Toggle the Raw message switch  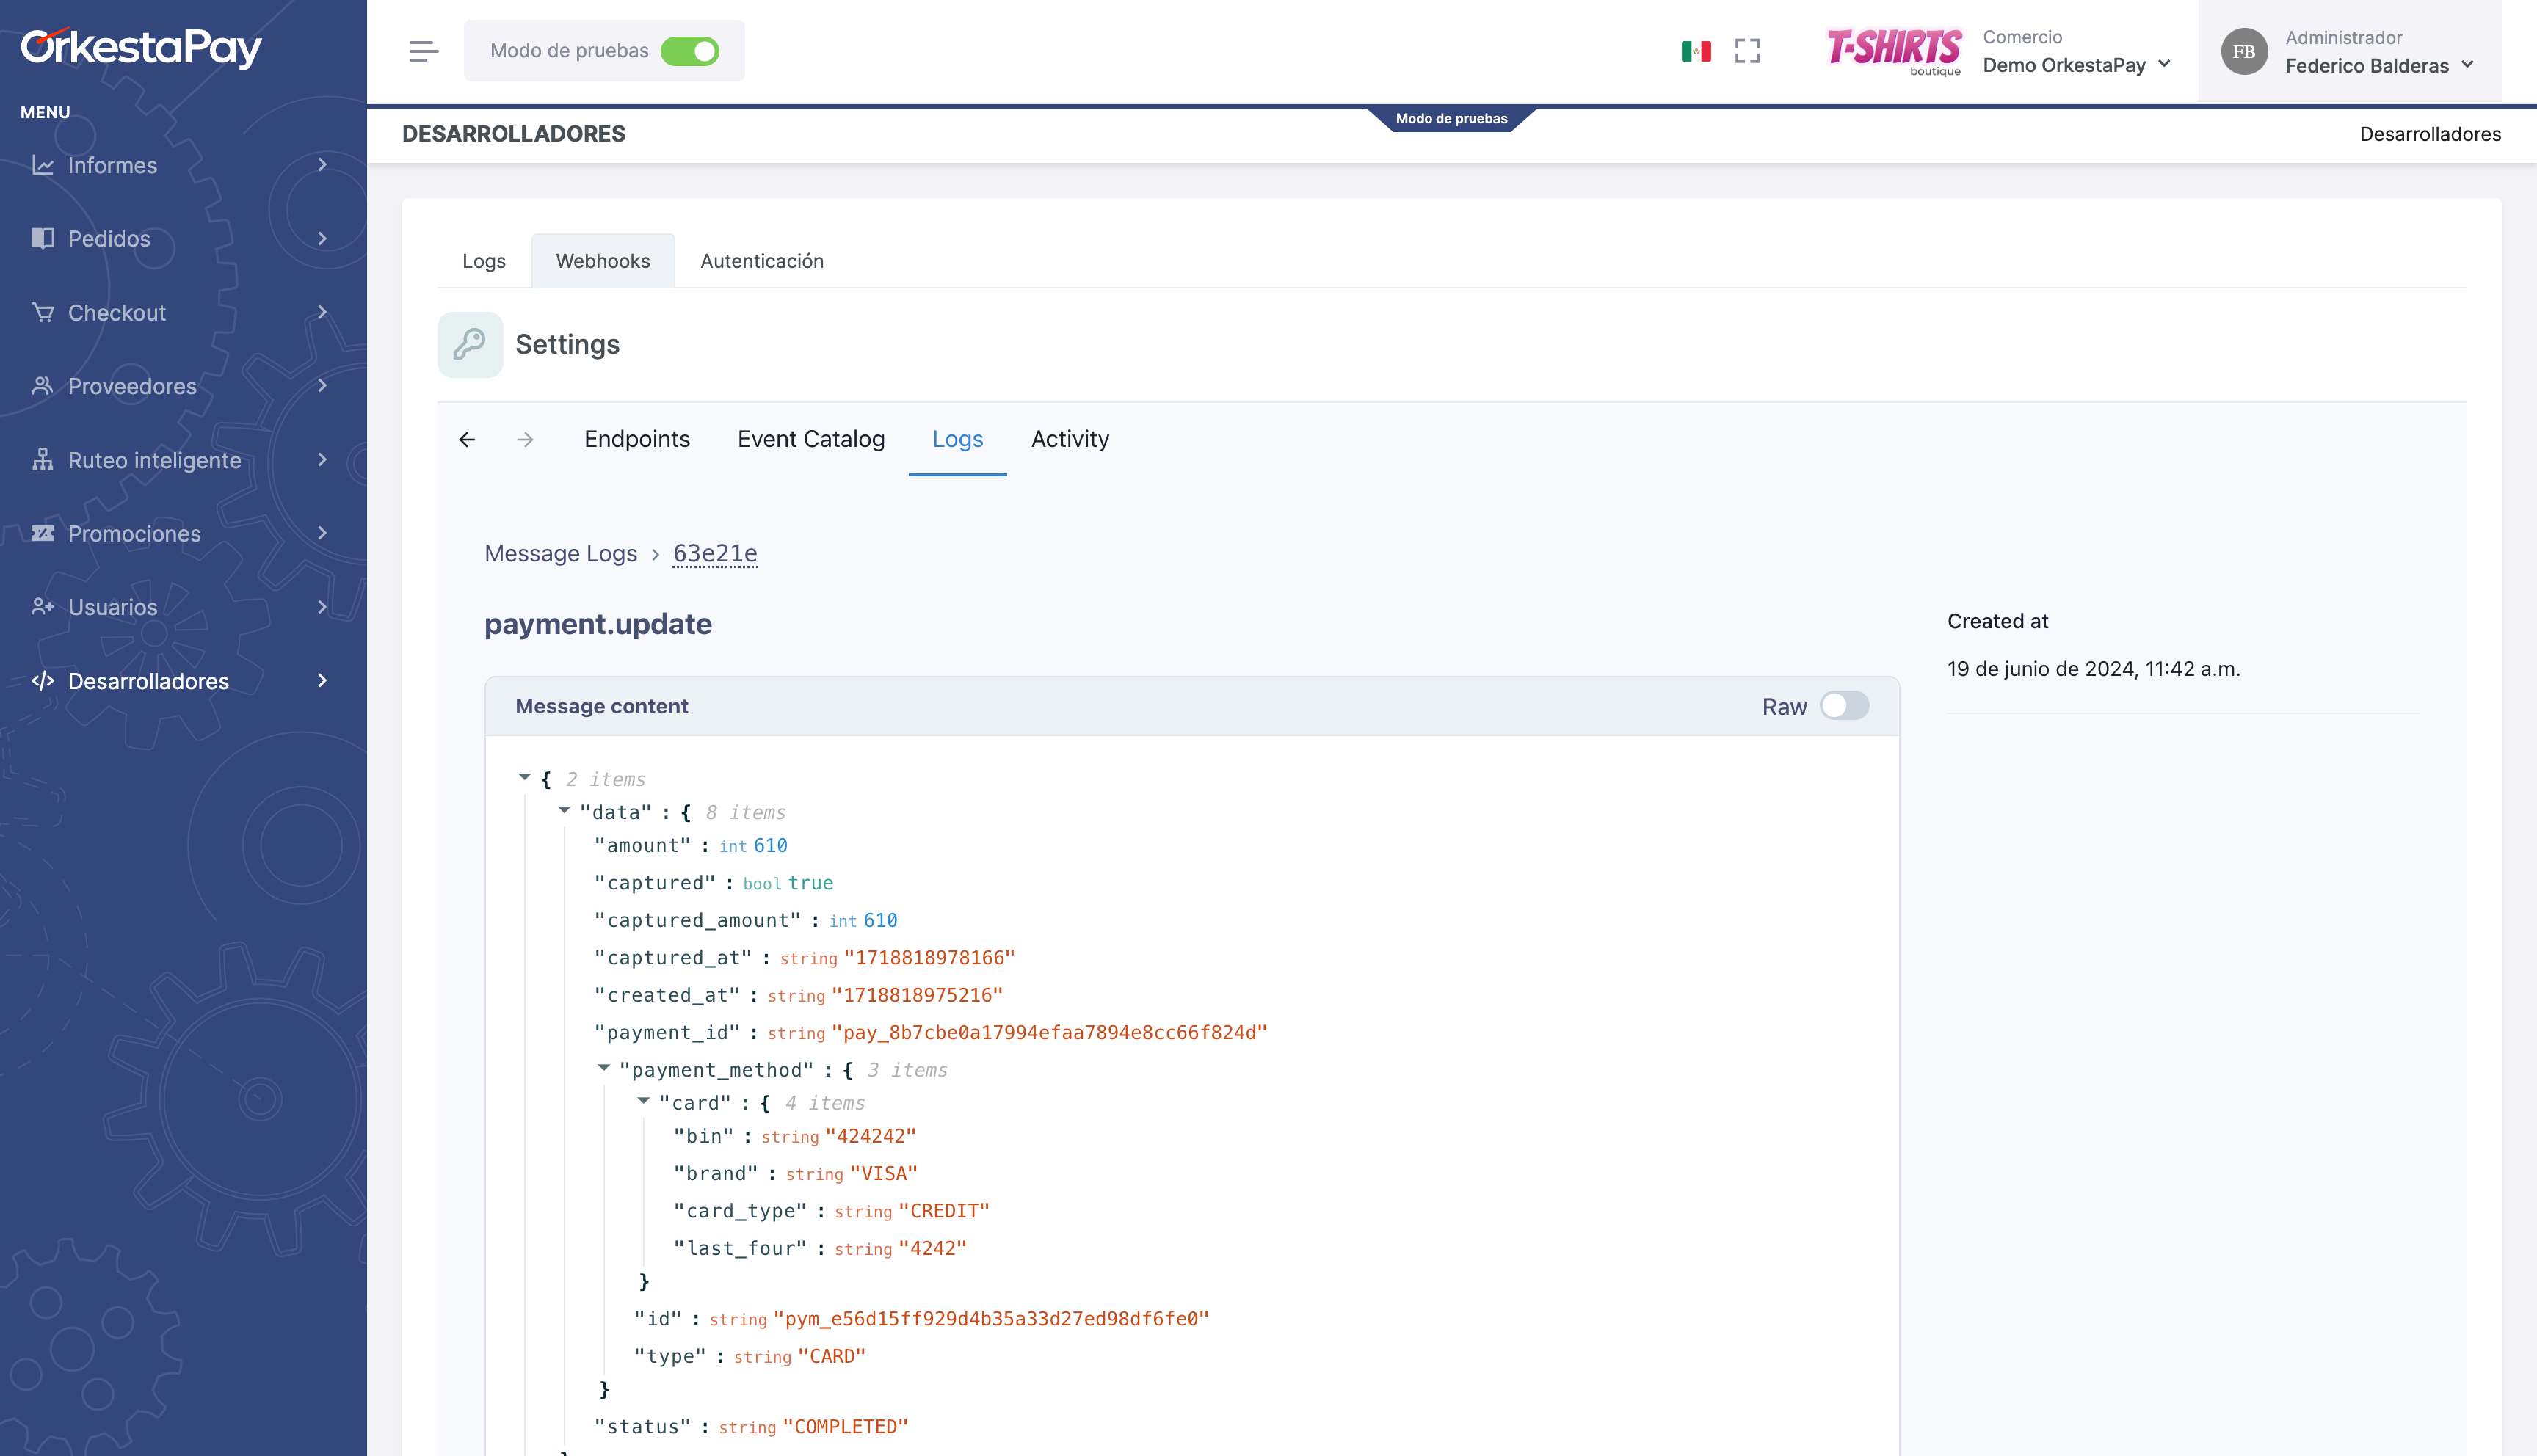(x=1845, y=706)
